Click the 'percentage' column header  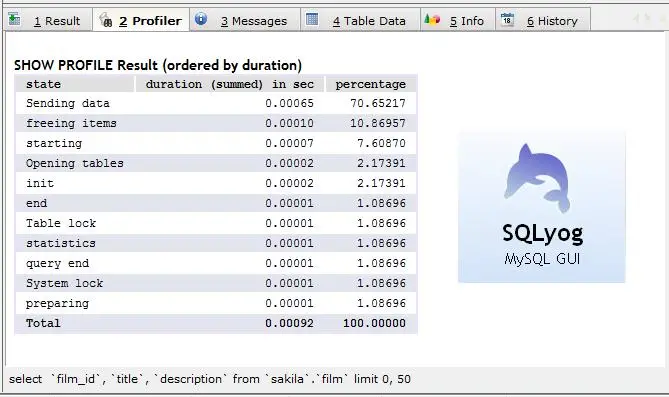click(371, 84)
